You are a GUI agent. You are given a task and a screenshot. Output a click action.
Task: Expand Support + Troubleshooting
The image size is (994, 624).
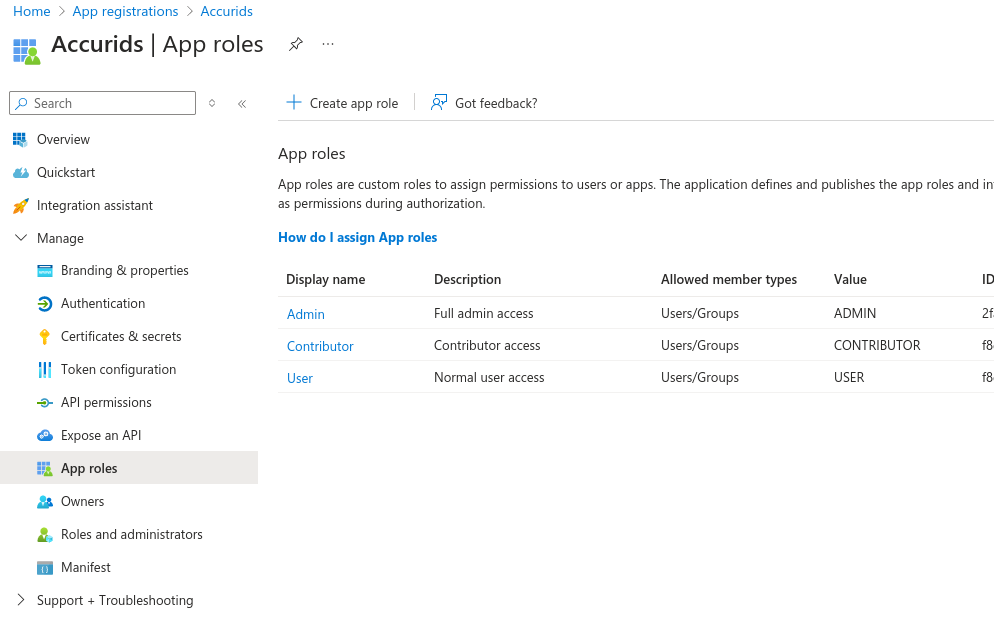20,600
